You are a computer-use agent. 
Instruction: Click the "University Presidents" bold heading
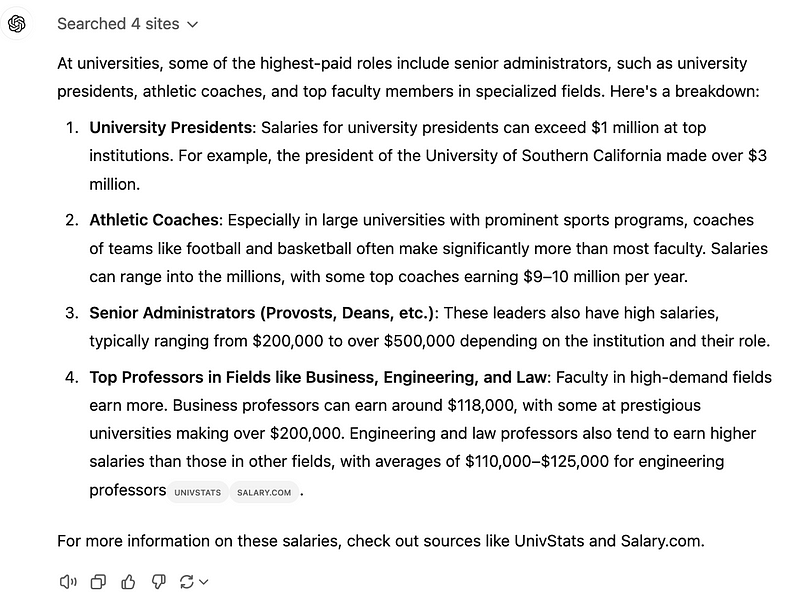pos(170,128)
